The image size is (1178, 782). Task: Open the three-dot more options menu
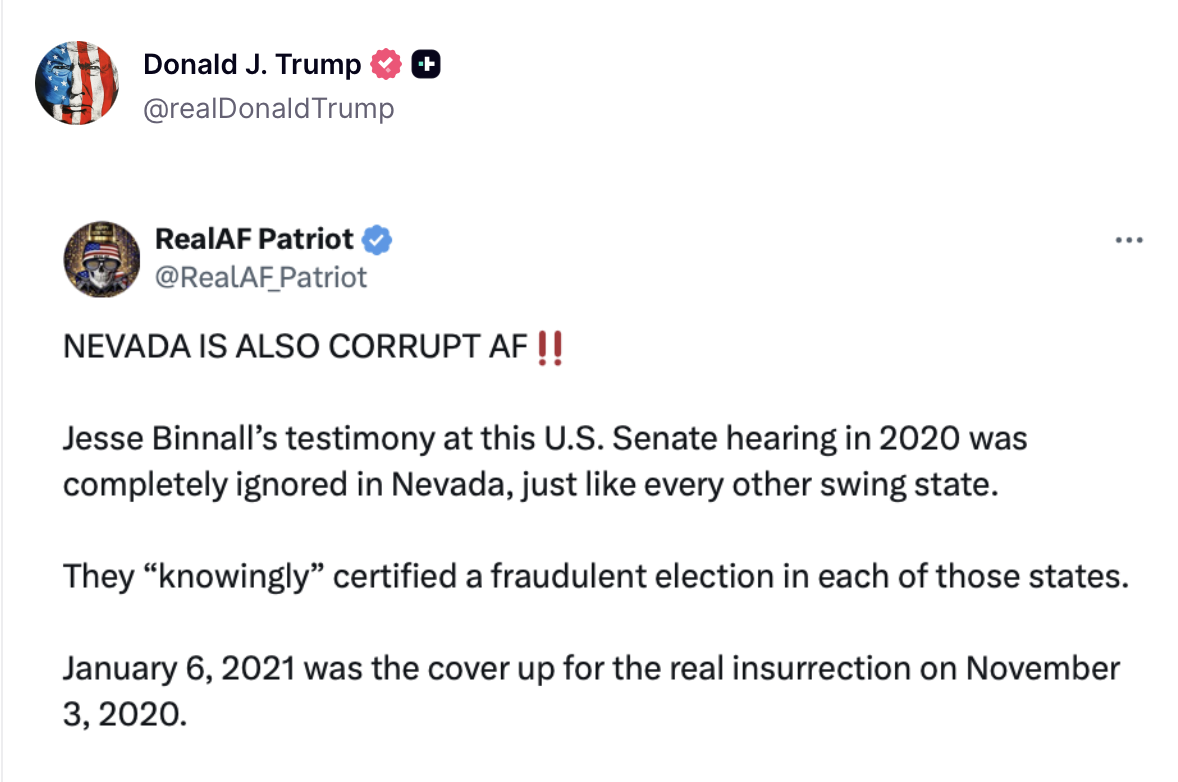click(1128, 240)
